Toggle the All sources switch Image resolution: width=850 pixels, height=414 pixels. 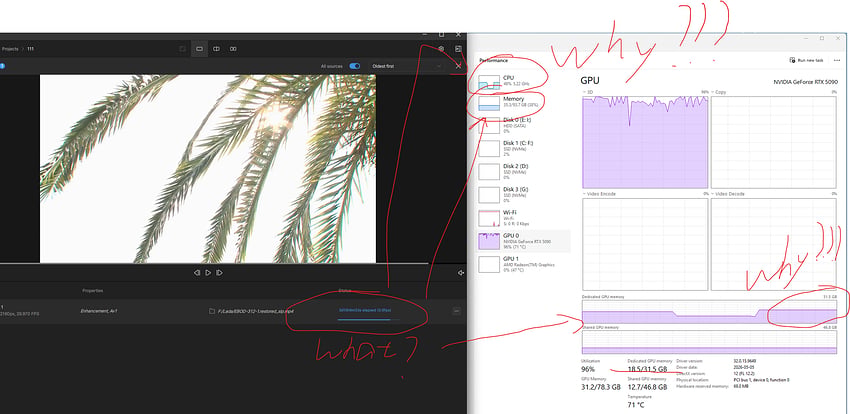(355, 66)
